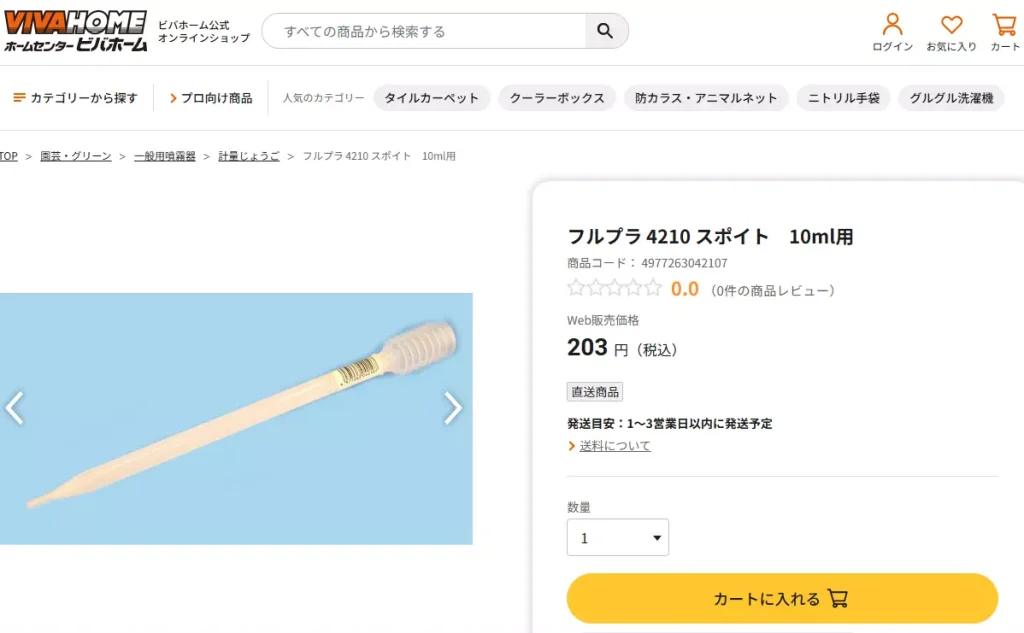Click the previous image arrow on product photo

[x=14, y=408]
